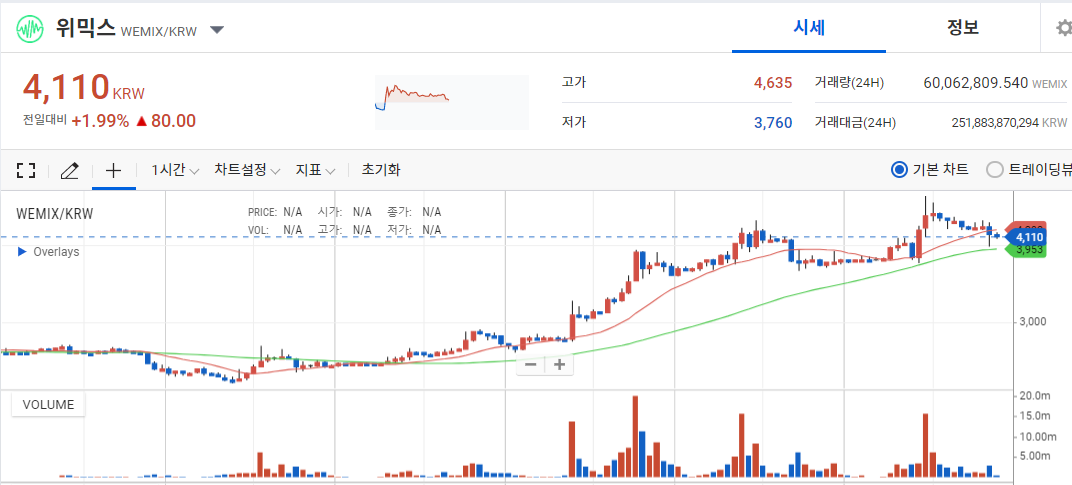Click the 4,110 current price marker

(x=1028, y=237)
